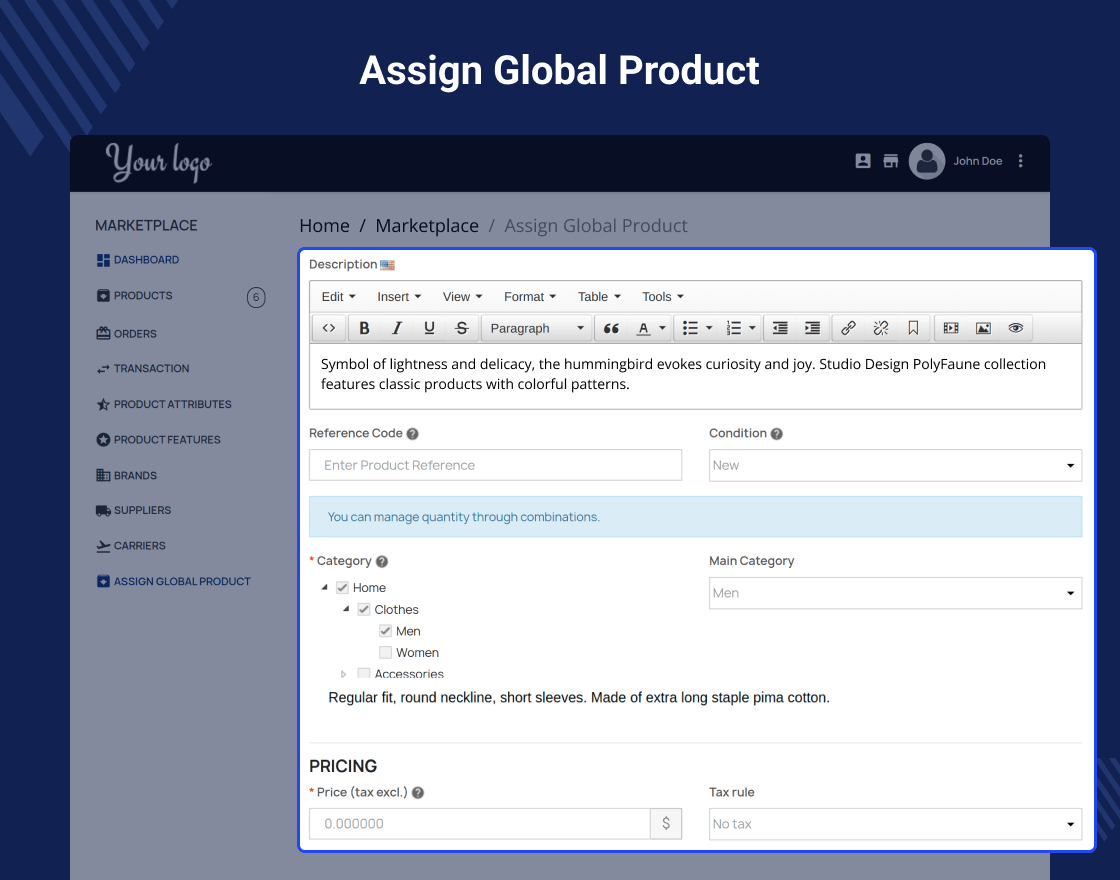
Task: Uncheck the Clothes category checkbox
Action: point(364,609)
